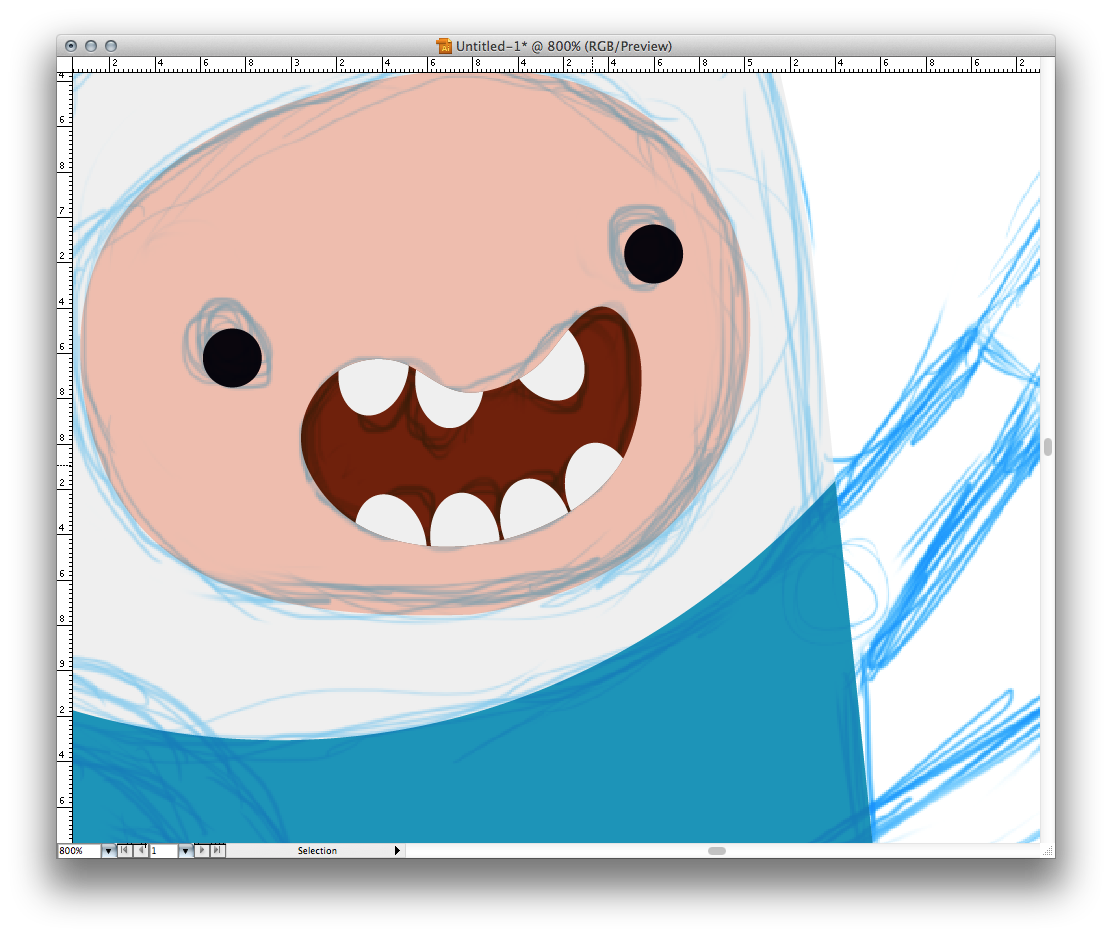Expand the status bar Selection popup arrow
Viewport: 1112px width, 937px height.
click(397, 851)
